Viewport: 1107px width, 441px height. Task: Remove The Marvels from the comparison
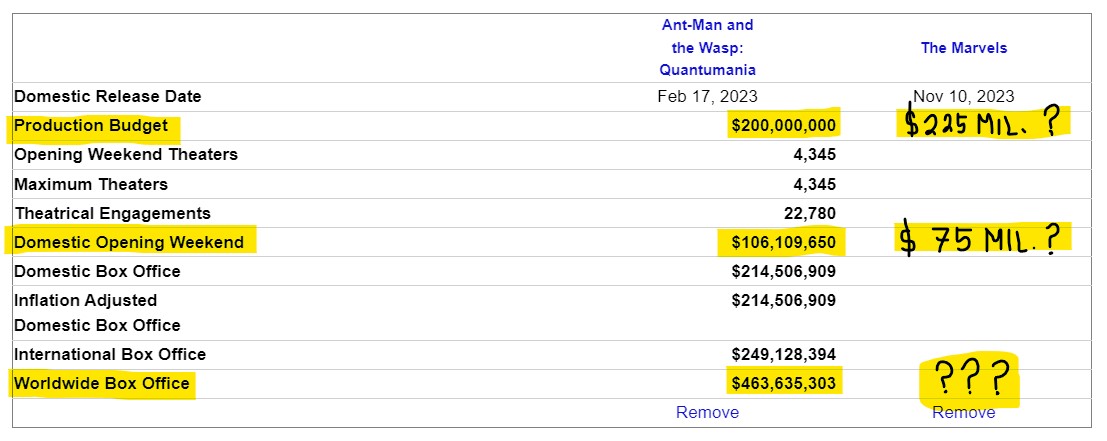964,412
